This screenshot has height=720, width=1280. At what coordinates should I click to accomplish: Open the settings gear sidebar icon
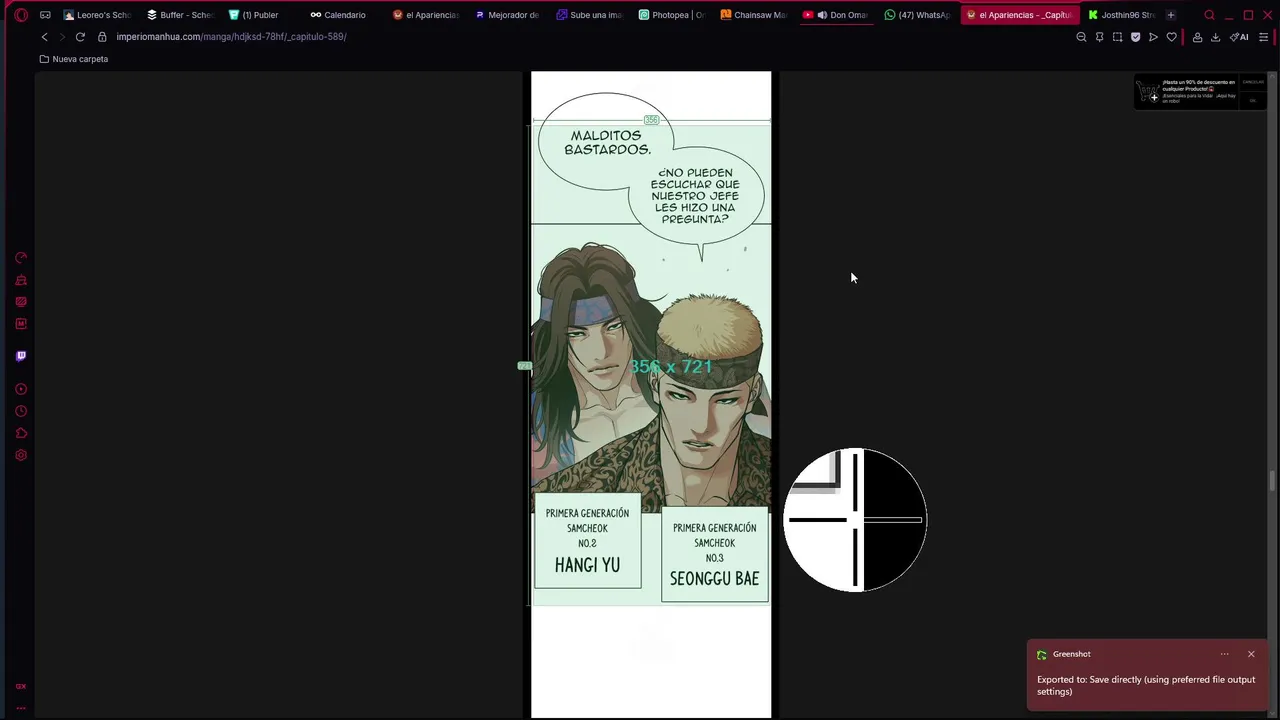[x=21, y=455]
